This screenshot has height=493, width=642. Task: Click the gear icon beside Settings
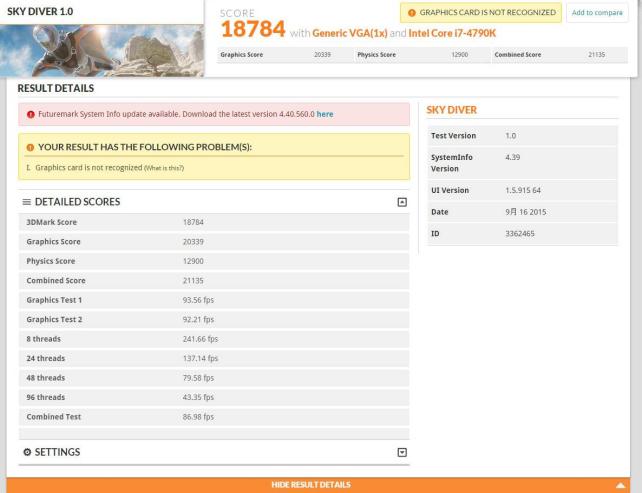point(27,452)
